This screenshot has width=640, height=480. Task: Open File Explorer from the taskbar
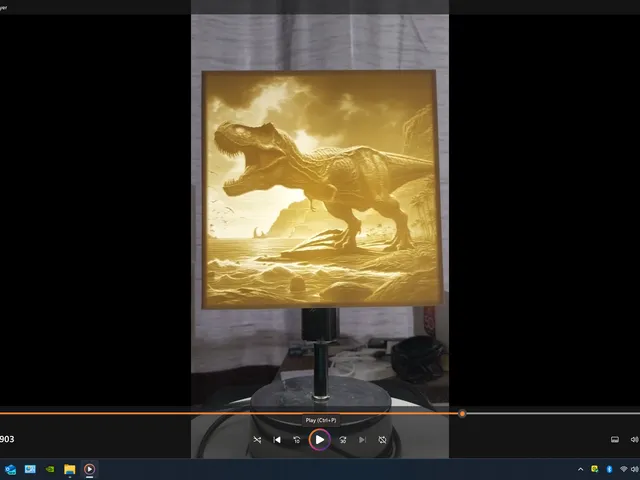[70, 469]
